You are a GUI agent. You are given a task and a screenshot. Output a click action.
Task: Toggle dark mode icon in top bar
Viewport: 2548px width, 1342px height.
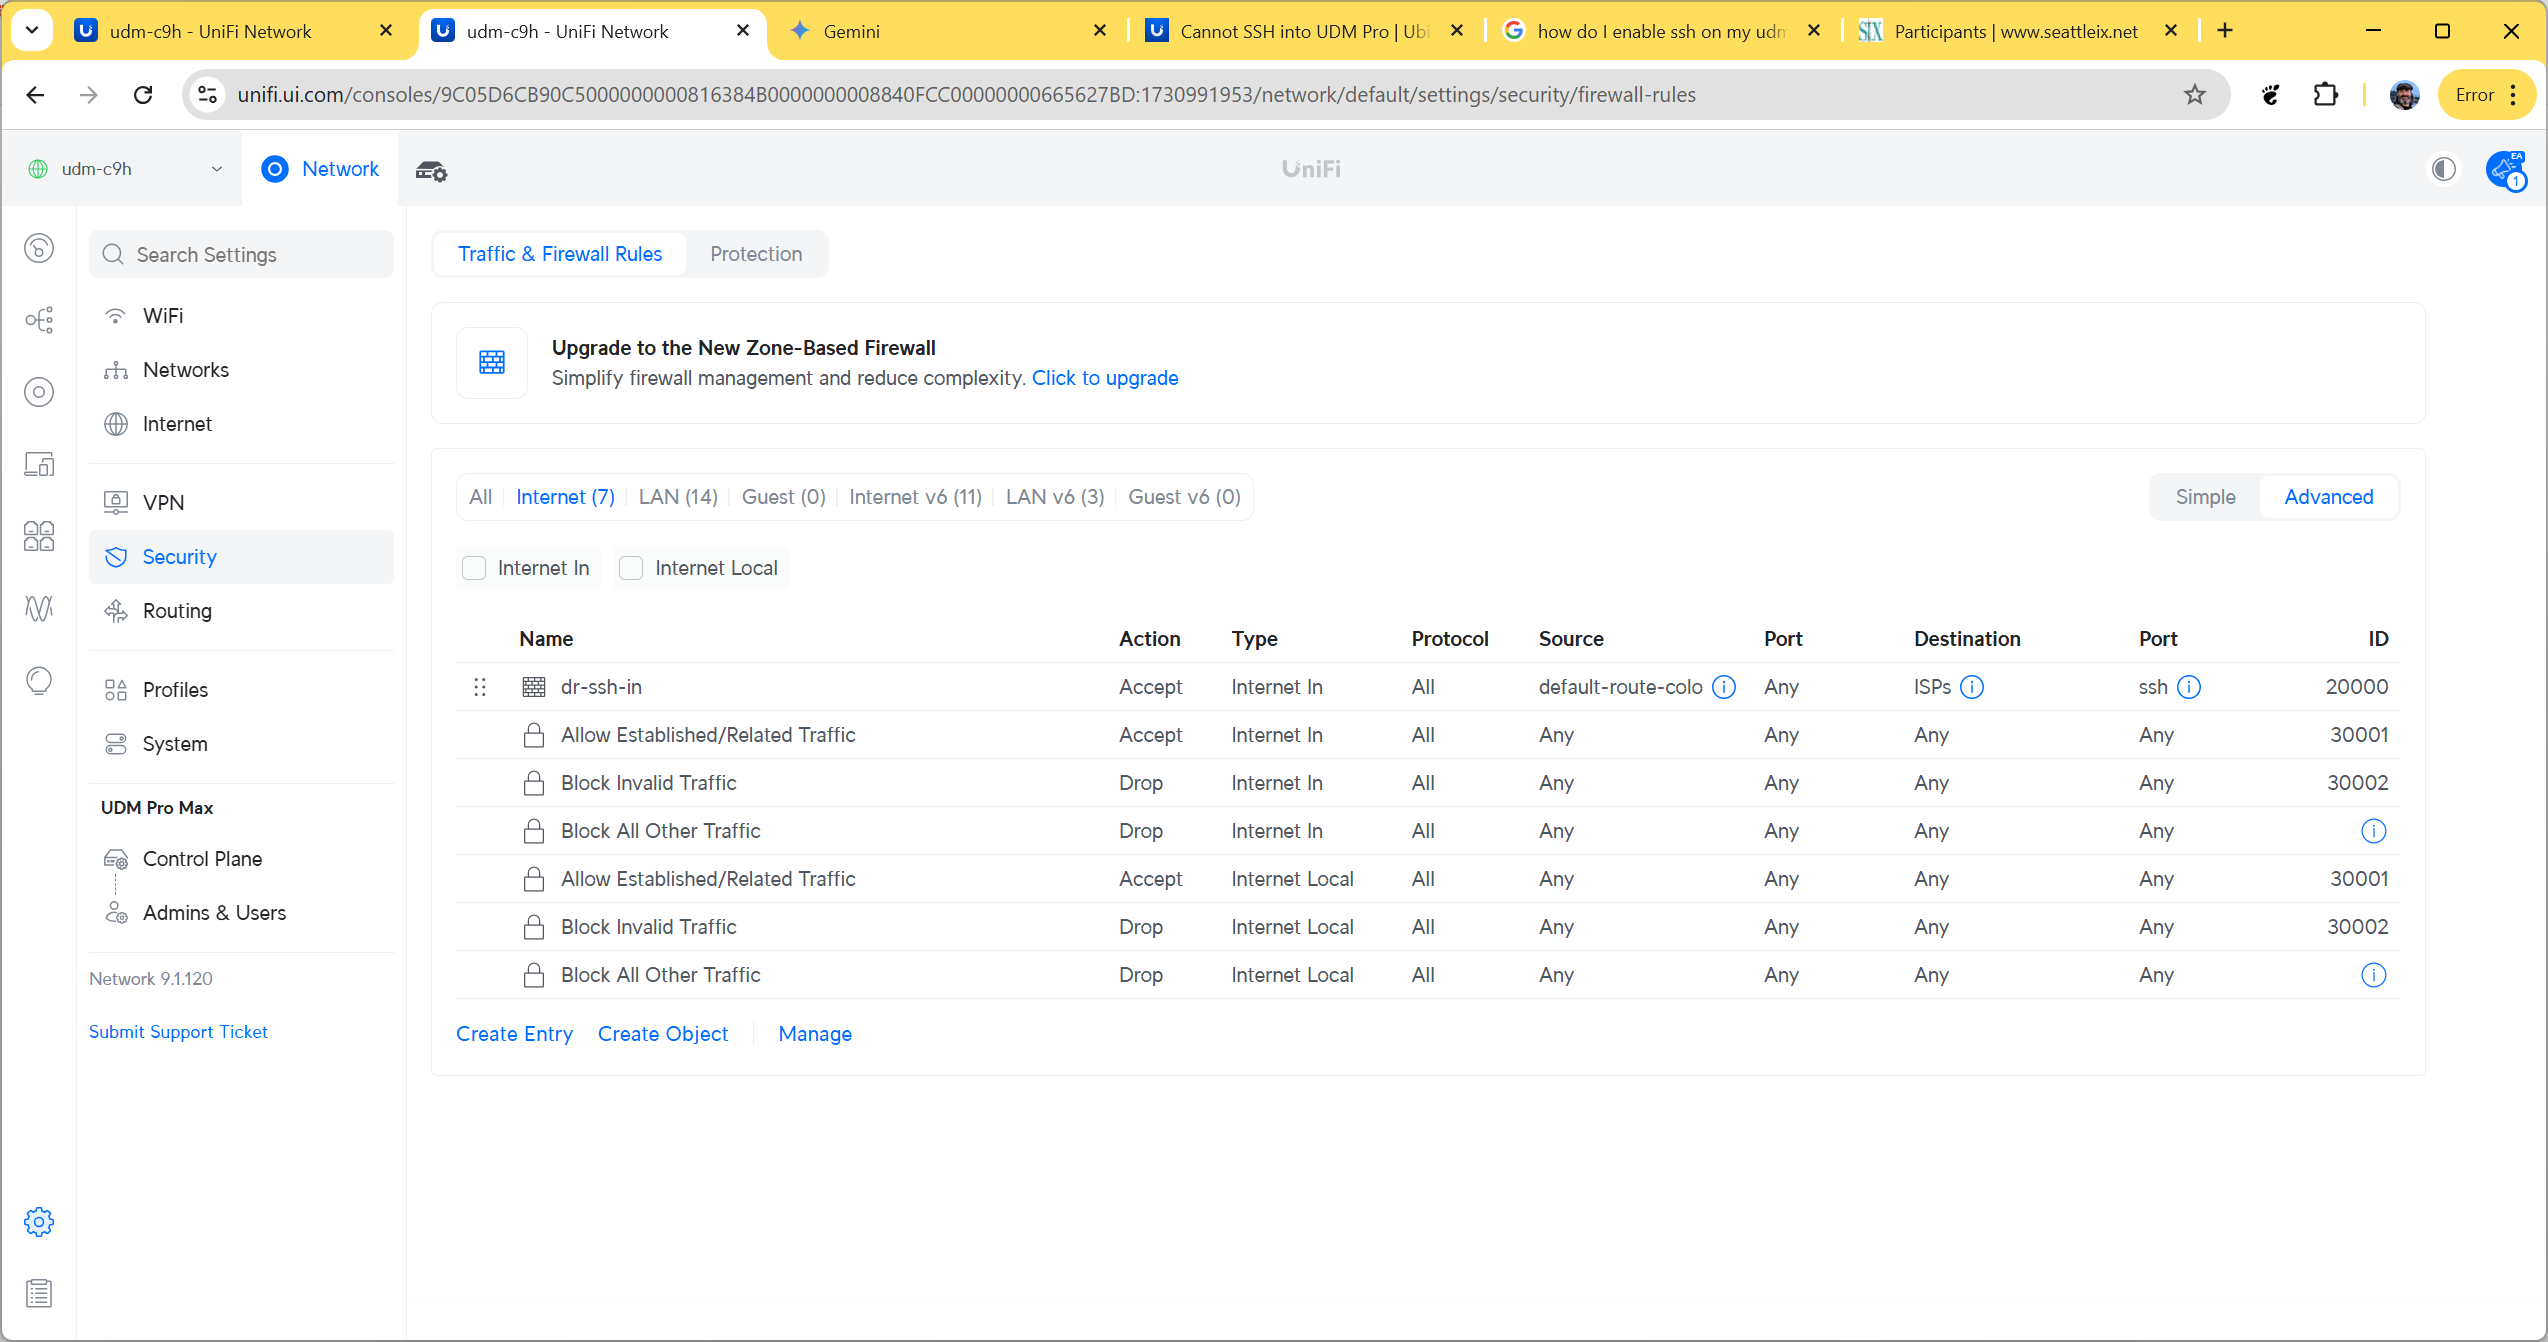[x=2443, y=169]
